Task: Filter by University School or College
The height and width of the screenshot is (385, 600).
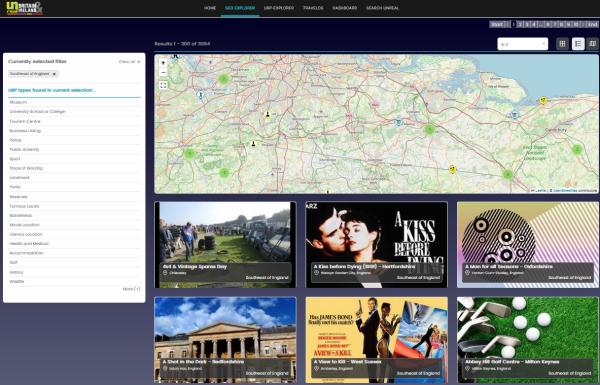Action: pos(74,112)
